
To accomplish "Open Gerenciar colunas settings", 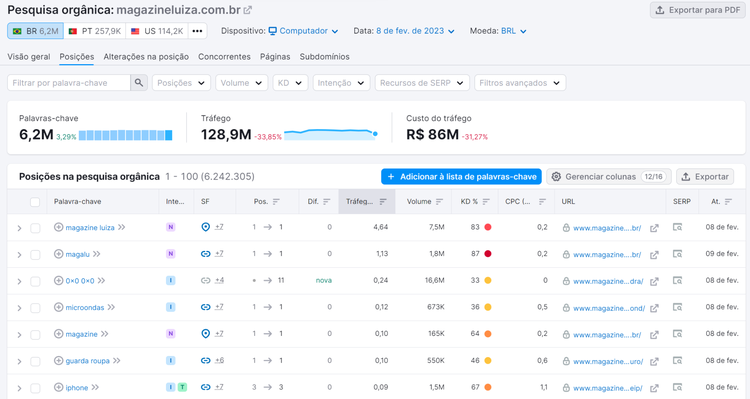I will pyautogui.click(x=608, y=177).
